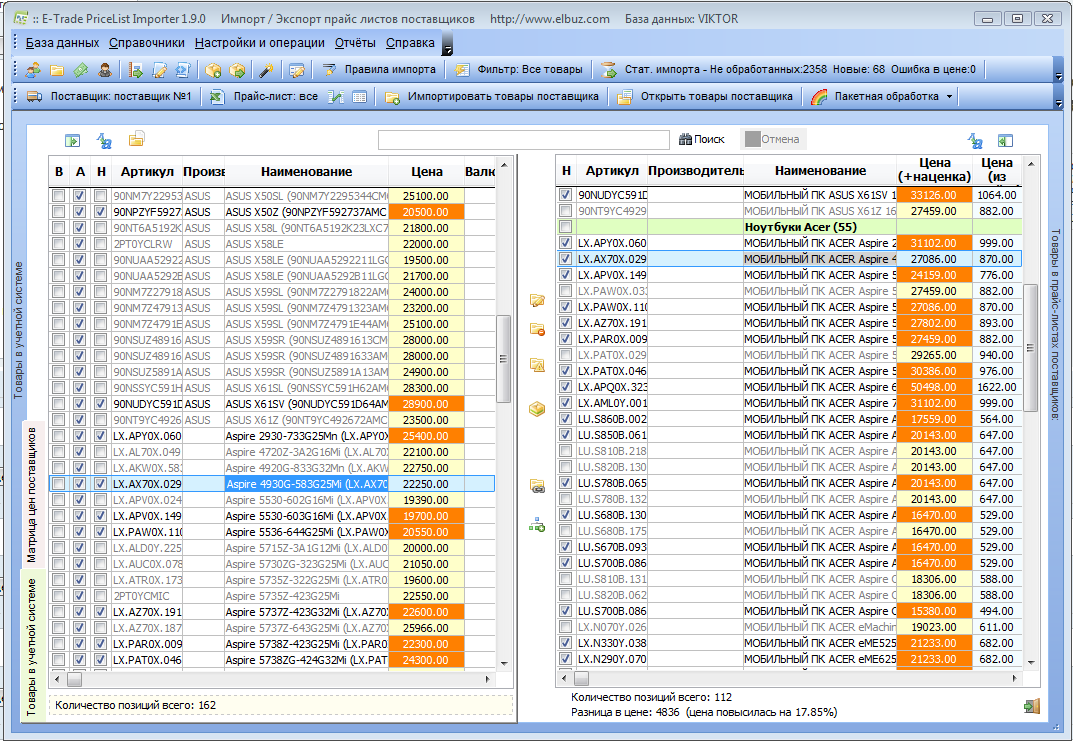The height and width of the screenshot is (742, 1073).
Task: Click the Поиск search button
Action: coord(701,140)
